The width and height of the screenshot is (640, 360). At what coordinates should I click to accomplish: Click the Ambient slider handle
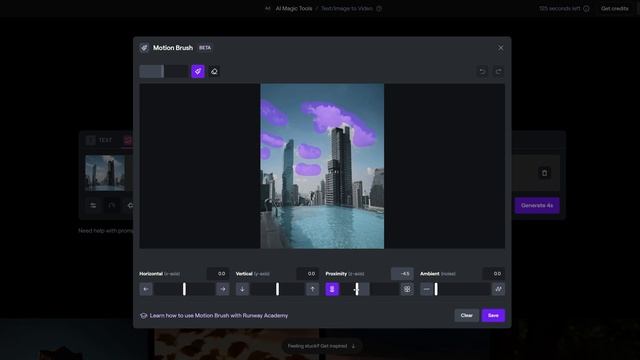436,289
